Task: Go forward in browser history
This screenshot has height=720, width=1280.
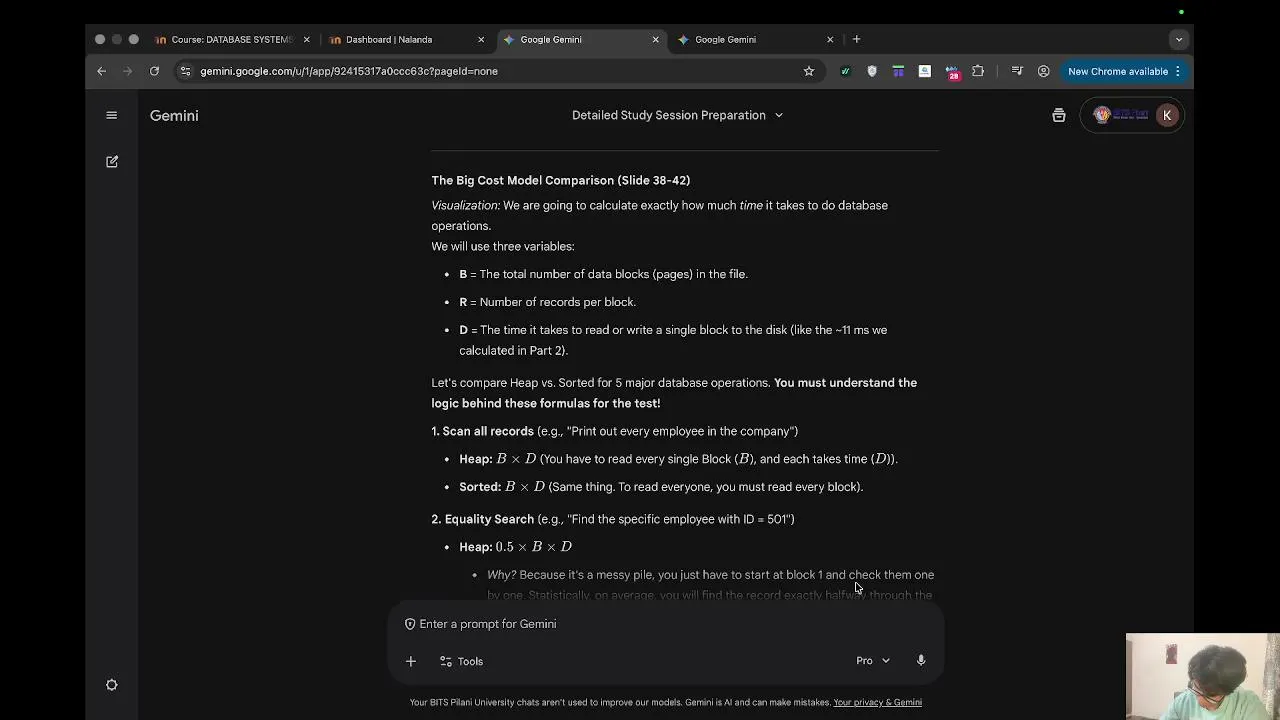Action: pos(127,71)
